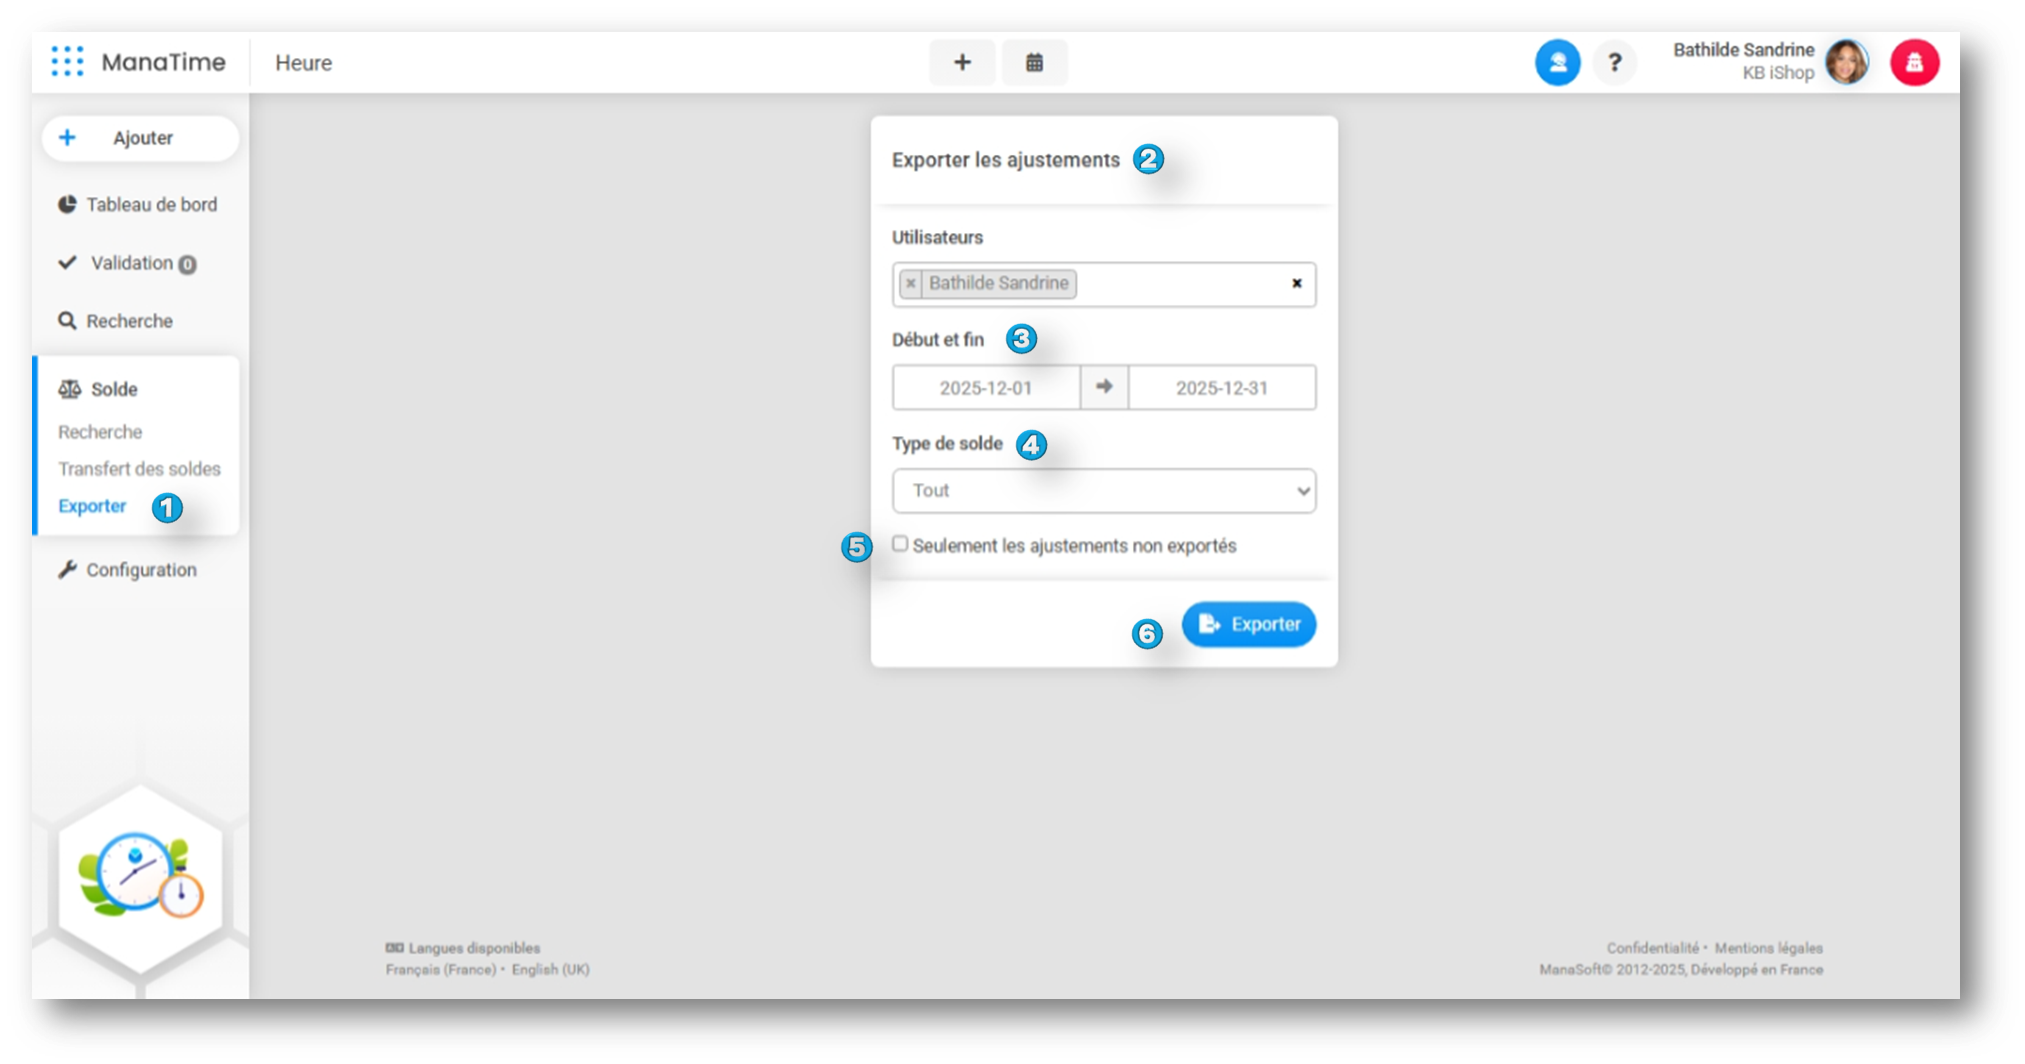The width and height of the screenshot is (2025, 1064).
Task: Open the Validation menu item
Action: coord(131,263)
